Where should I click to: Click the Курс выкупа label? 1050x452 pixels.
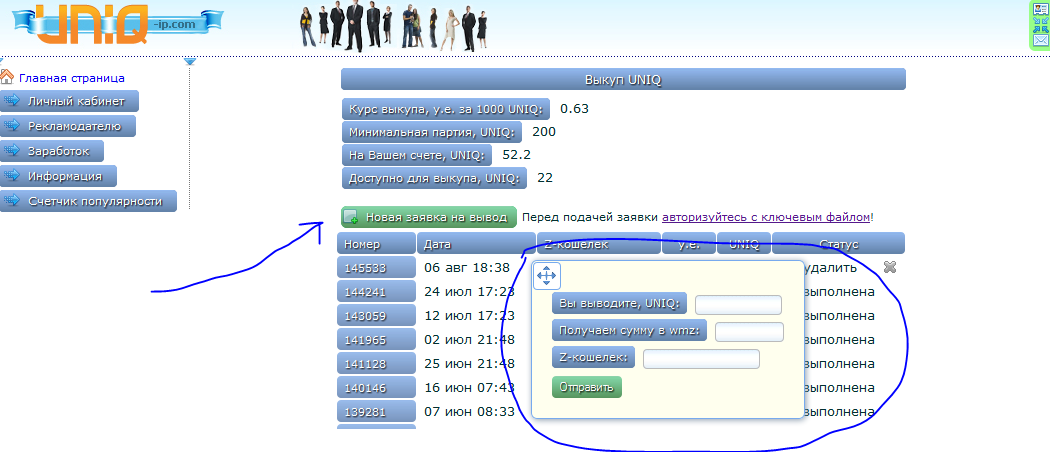[x=445, y=109]
